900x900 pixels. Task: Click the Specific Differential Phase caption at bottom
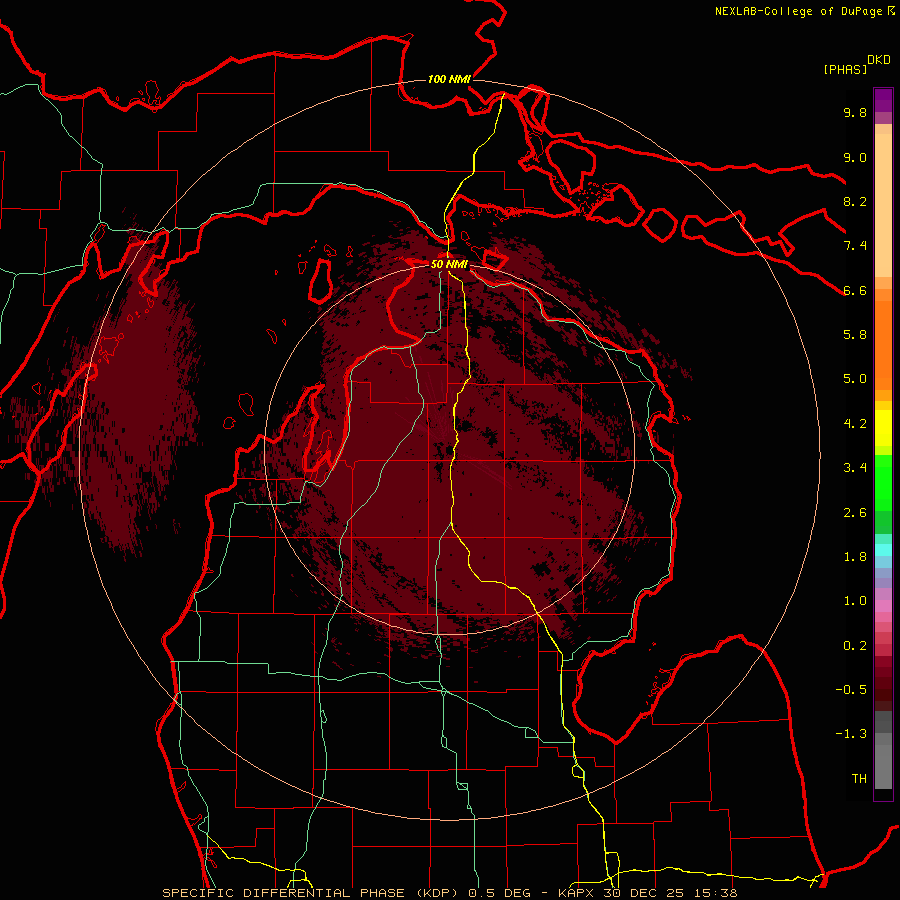449,893
